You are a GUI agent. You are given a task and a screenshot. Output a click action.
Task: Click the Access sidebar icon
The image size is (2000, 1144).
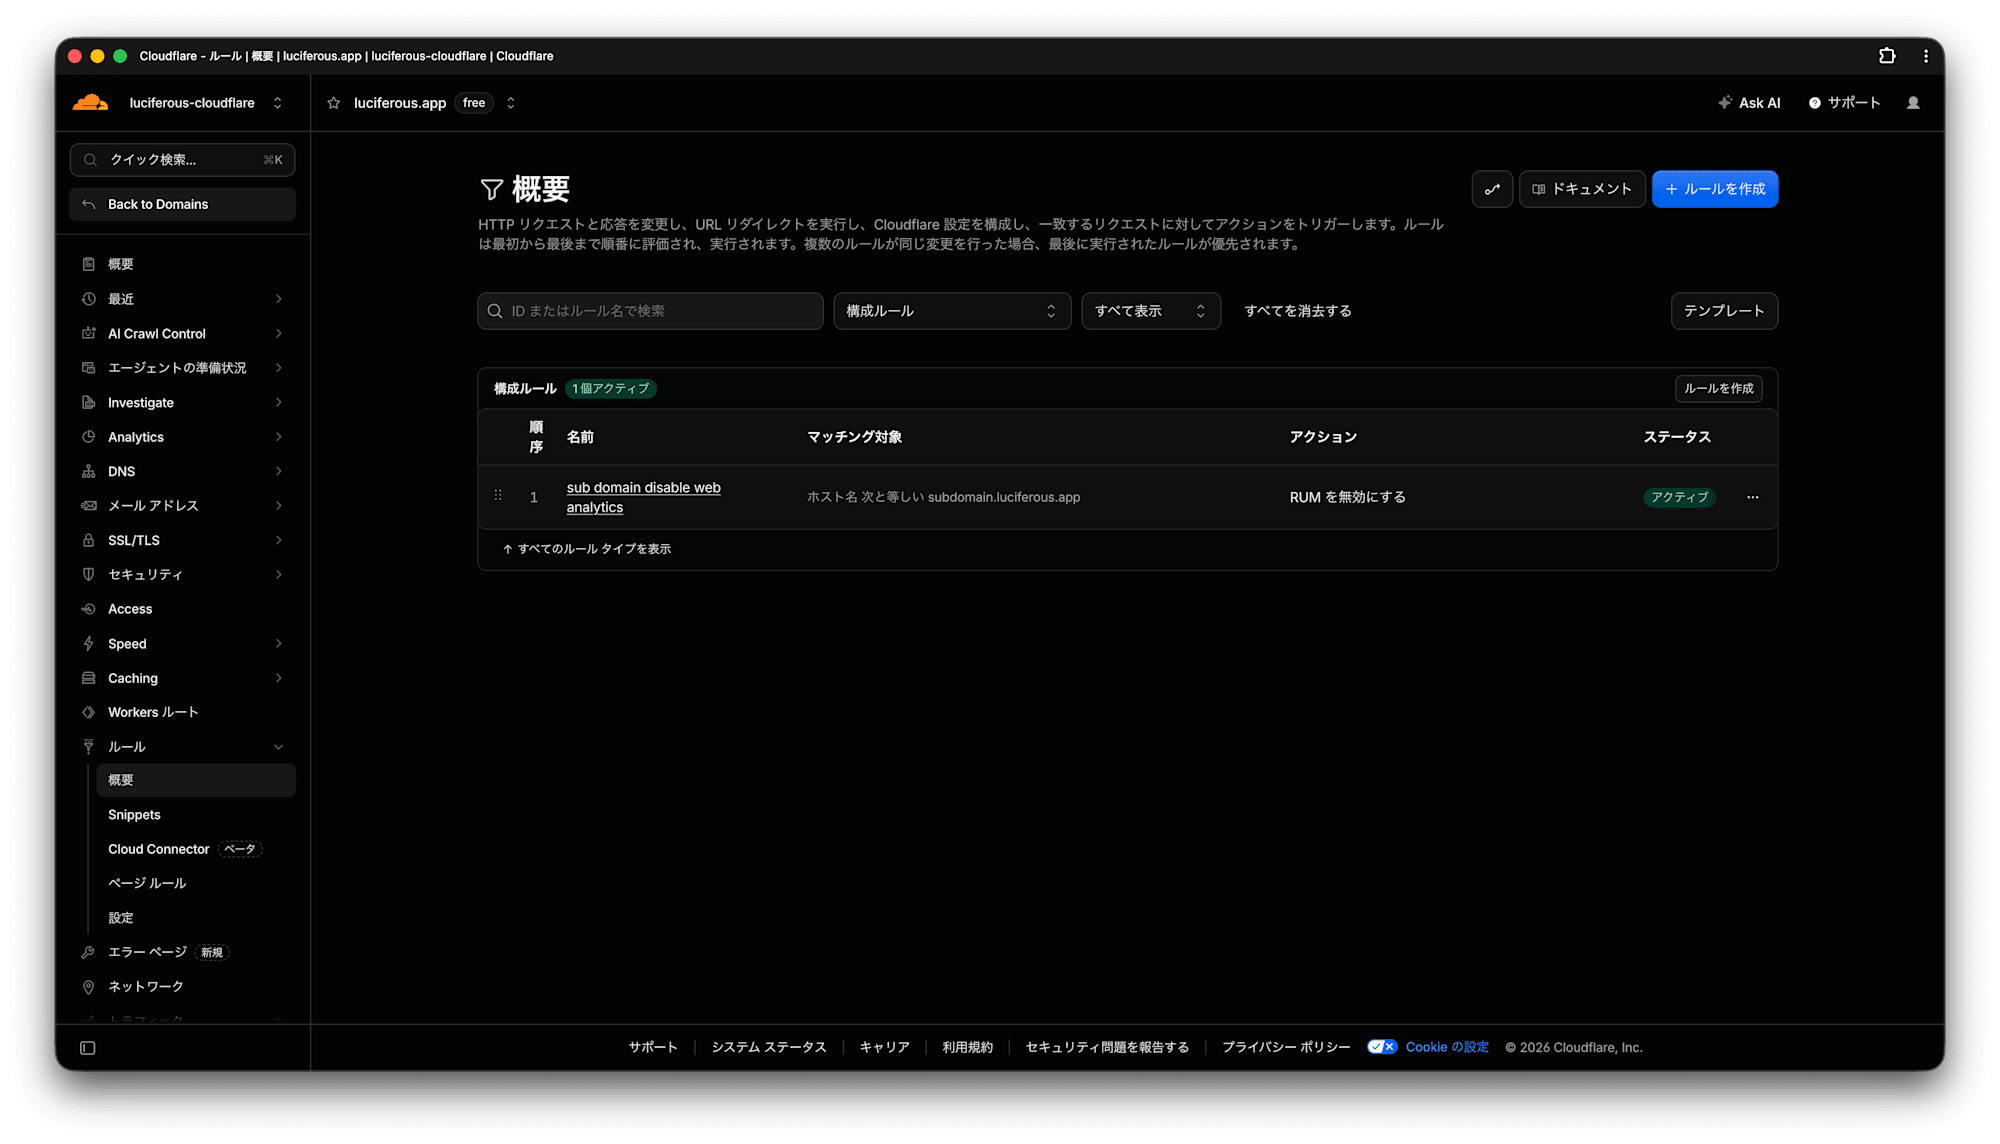click(89, 609)
